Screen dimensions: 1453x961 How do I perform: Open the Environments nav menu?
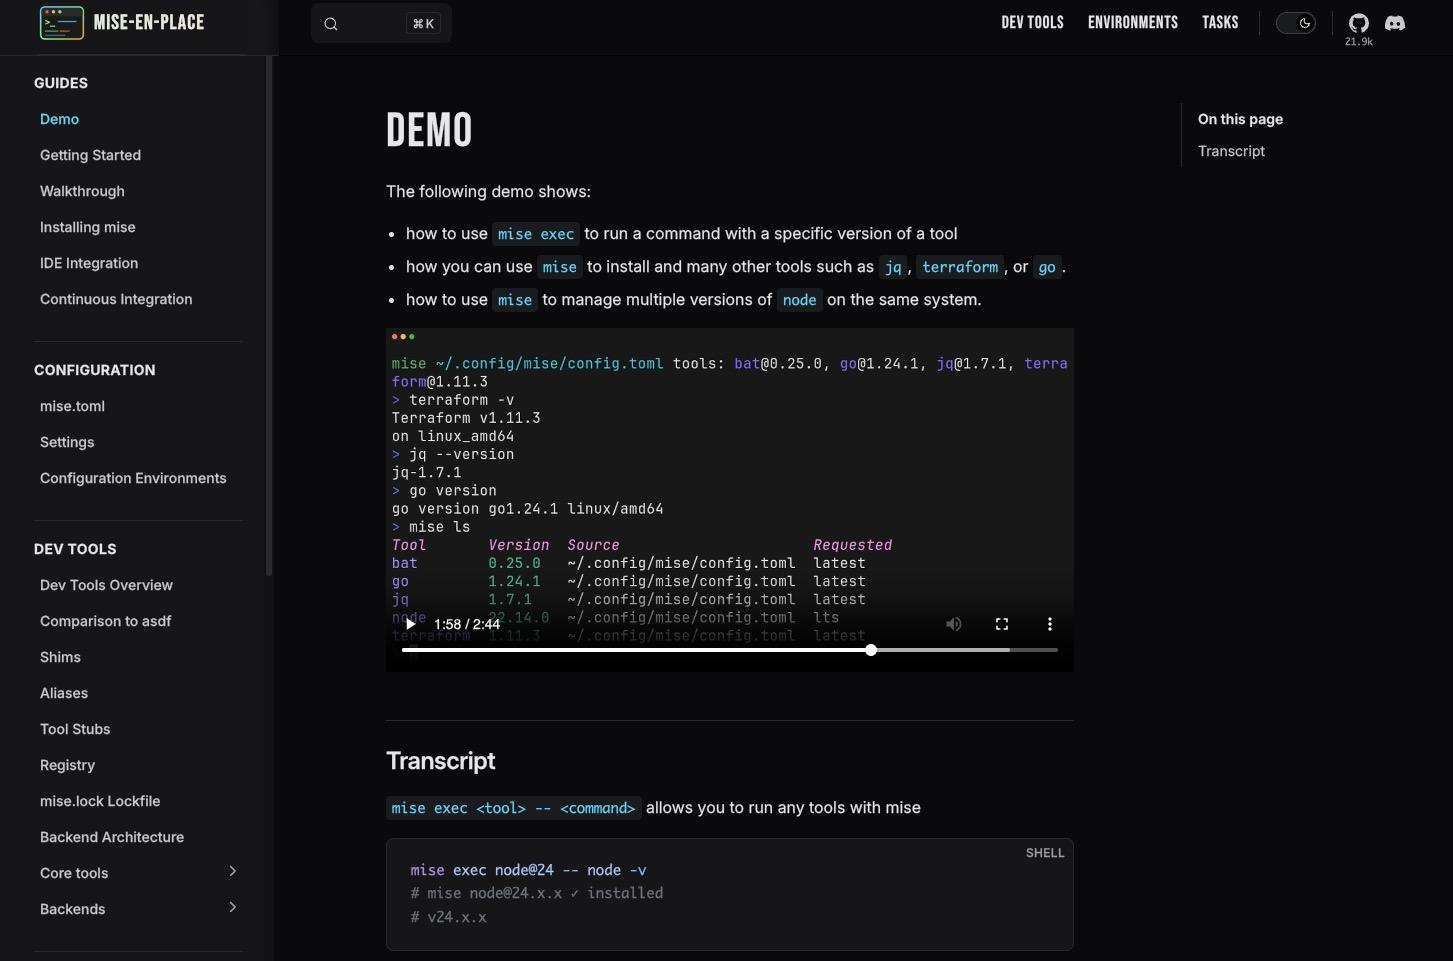tap(1132, 23)
